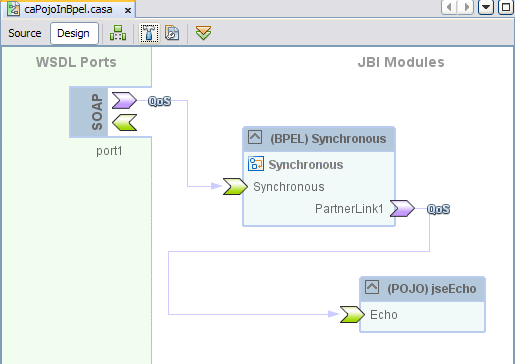
Task: Click the green Synchronous provide endpoint arrow
Action: [235, 186]
